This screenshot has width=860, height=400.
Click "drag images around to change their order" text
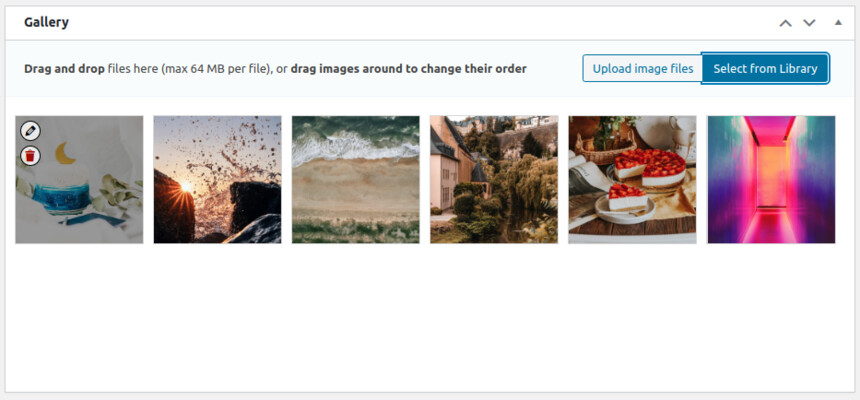pyautogui.click(x=409, y=69)
